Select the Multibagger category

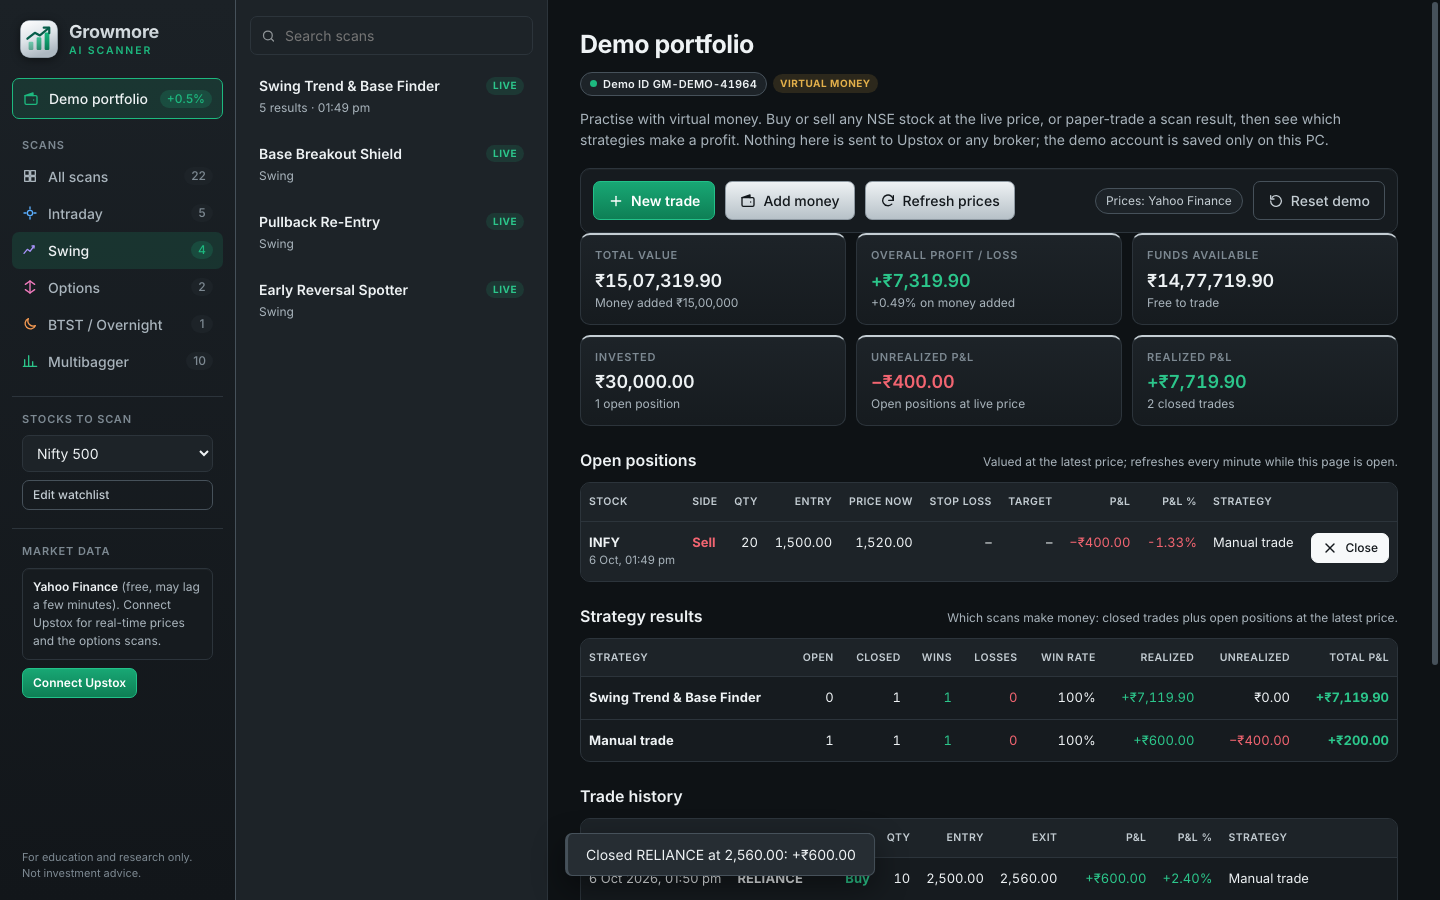(117, 361)
